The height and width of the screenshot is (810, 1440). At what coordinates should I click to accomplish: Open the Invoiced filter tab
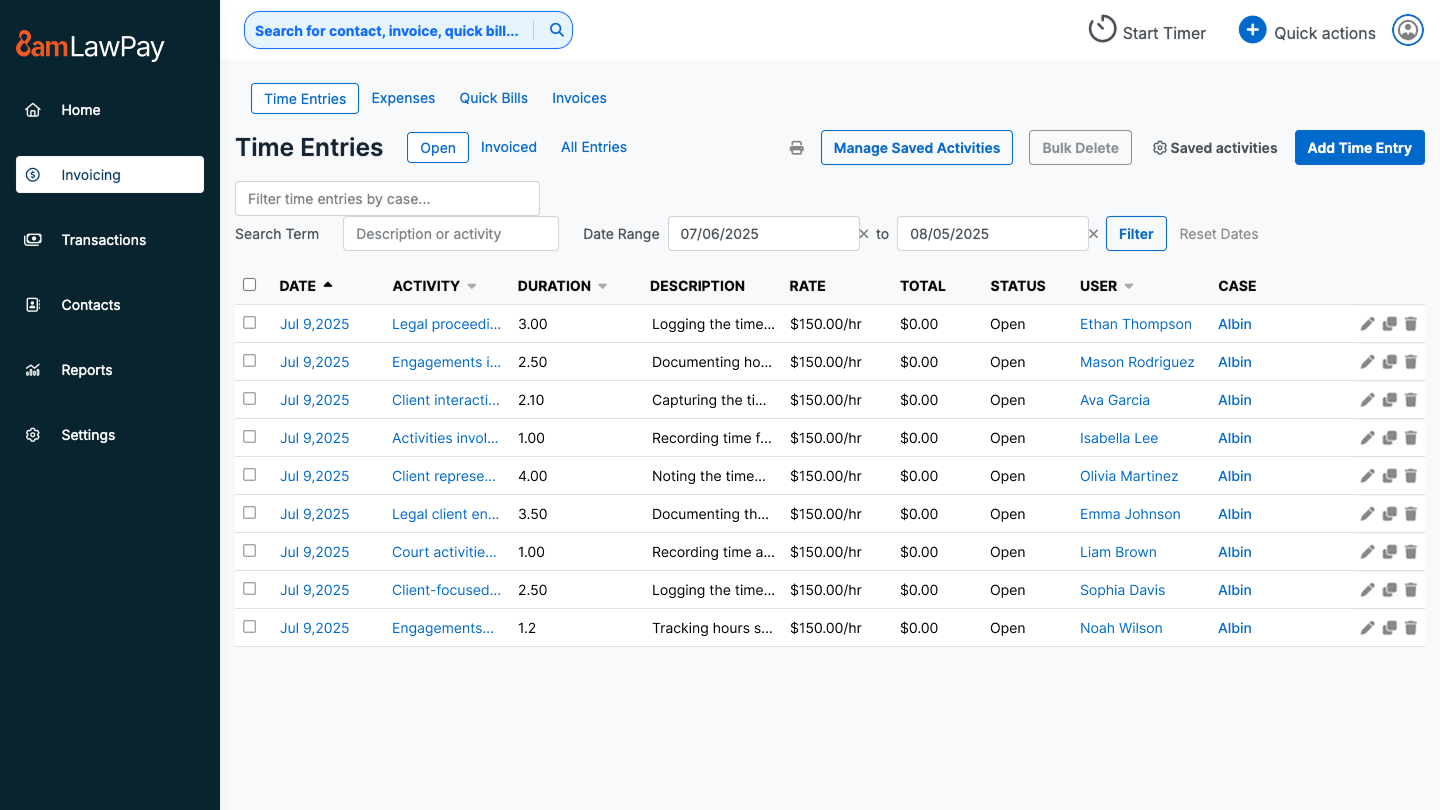(x=508, y=146)
